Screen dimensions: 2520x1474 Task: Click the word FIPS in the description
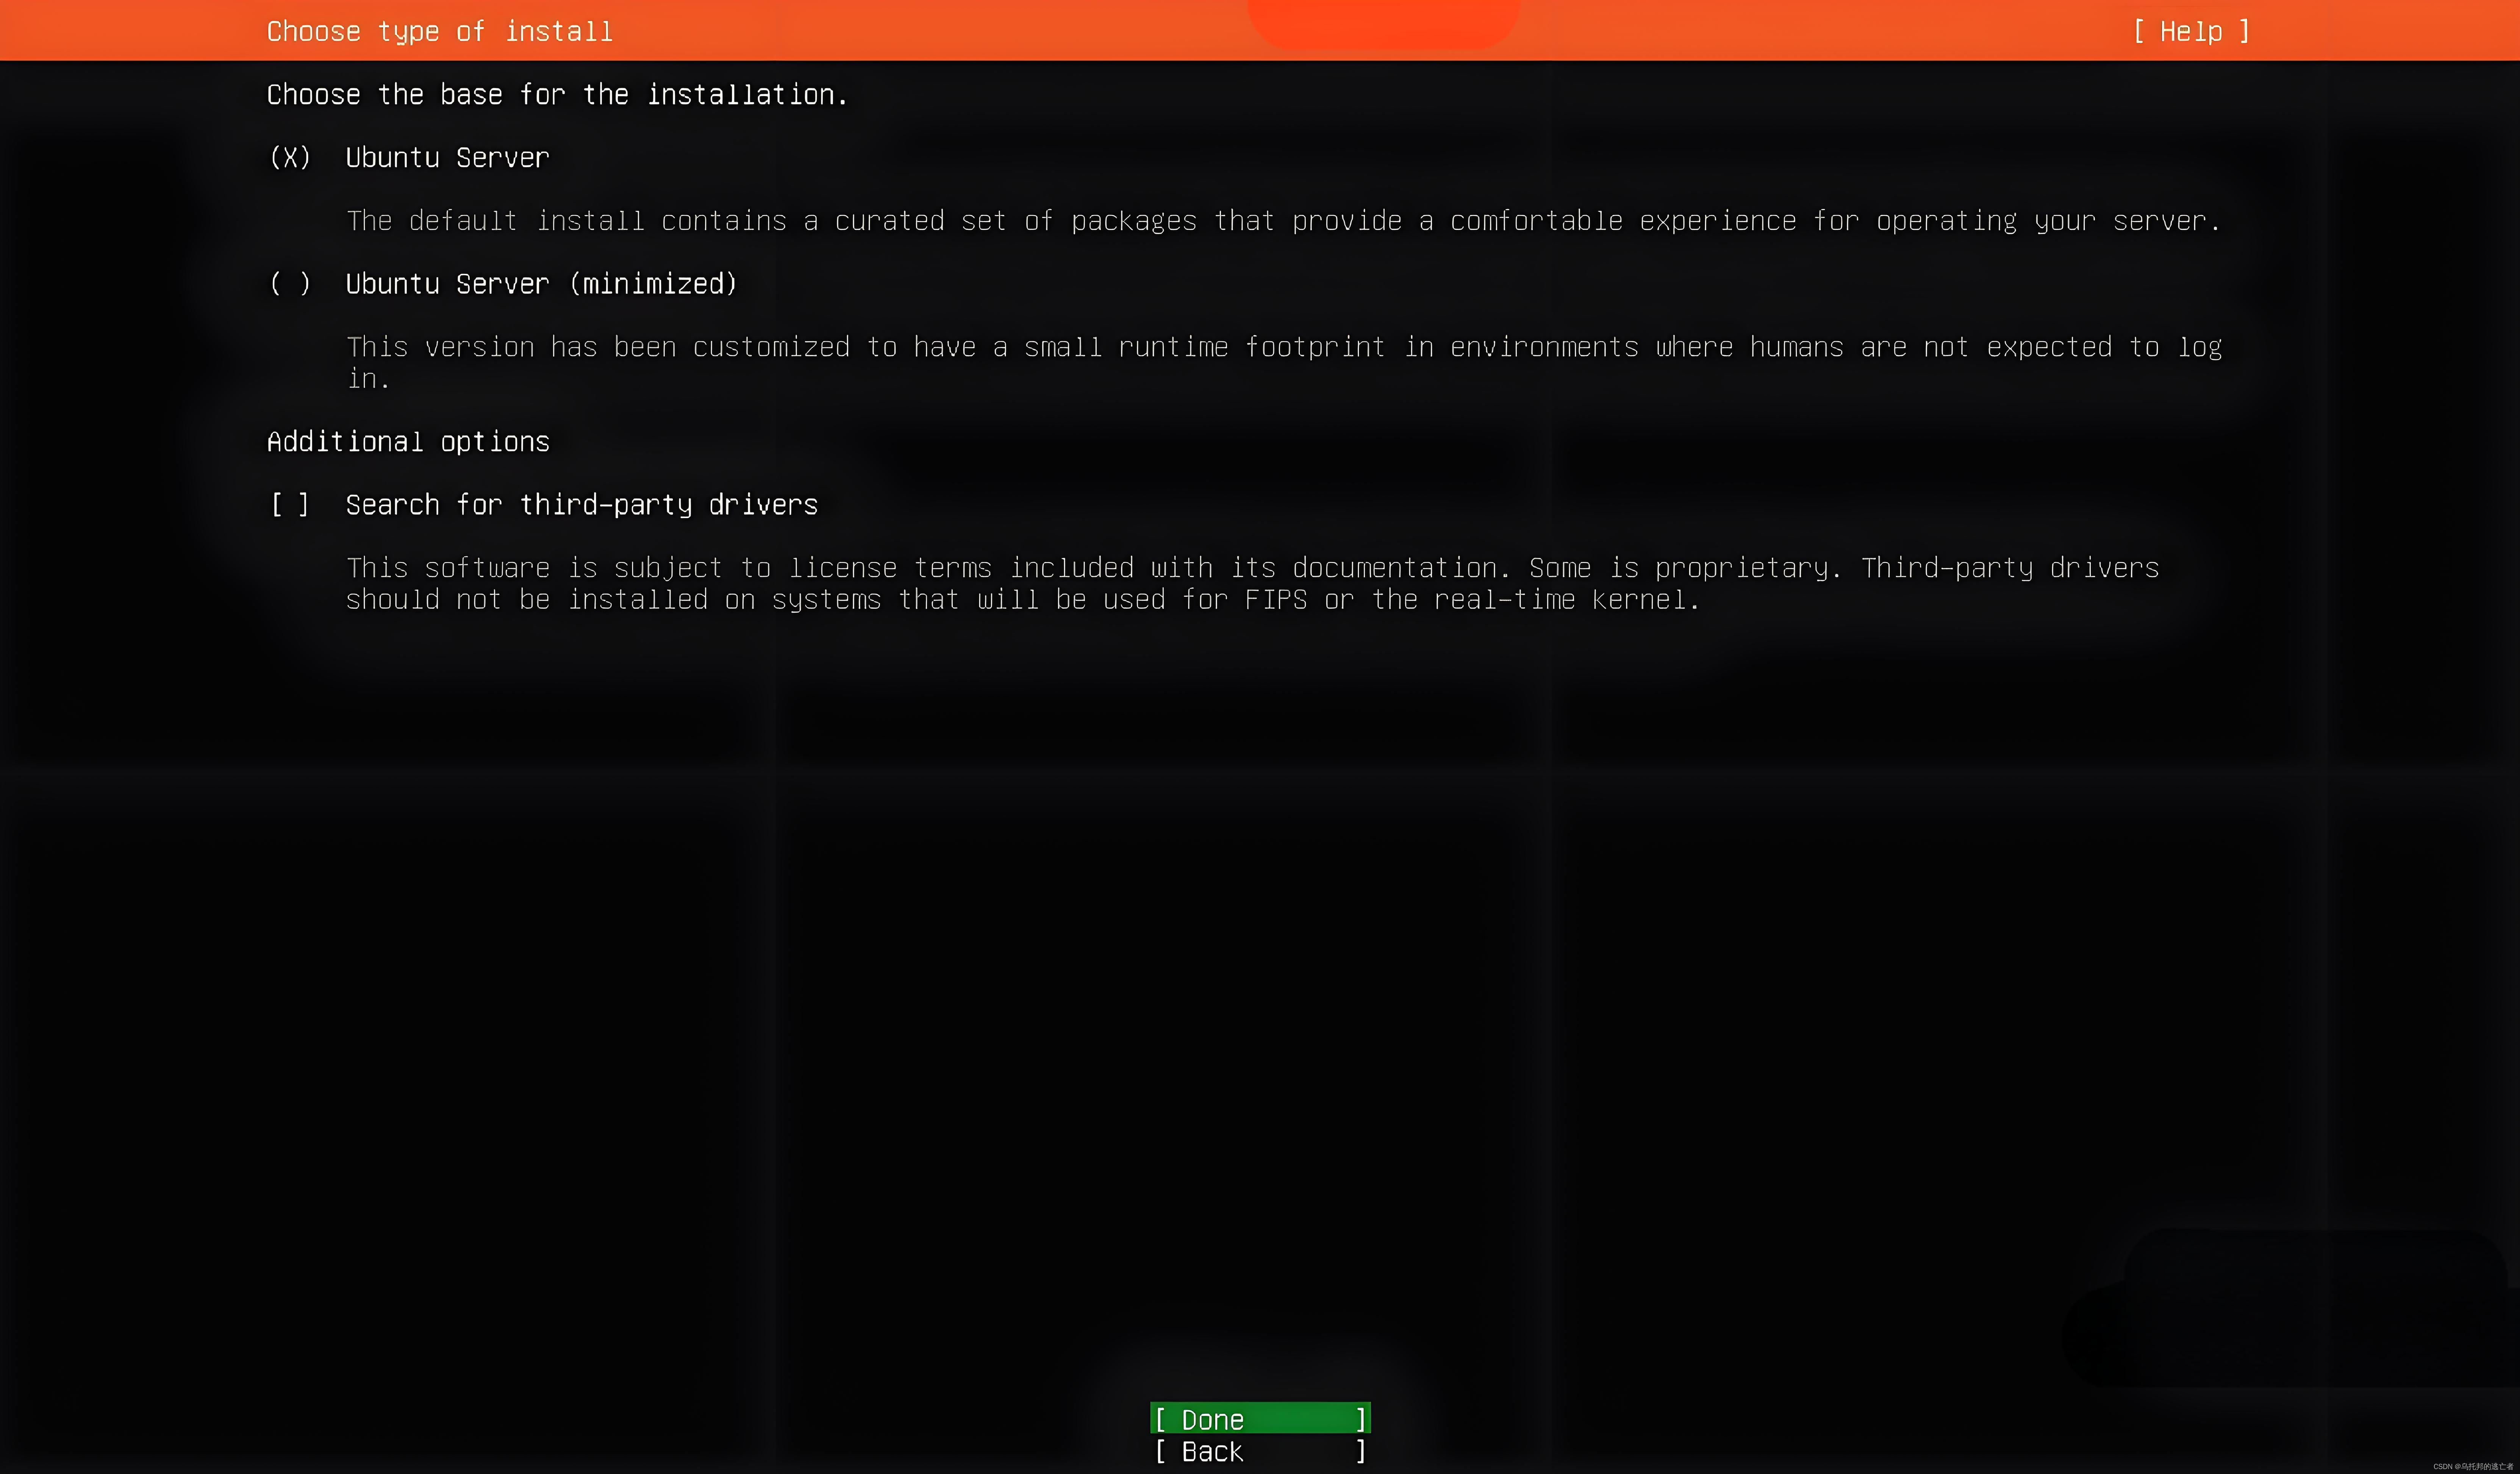pos(1275,600)
